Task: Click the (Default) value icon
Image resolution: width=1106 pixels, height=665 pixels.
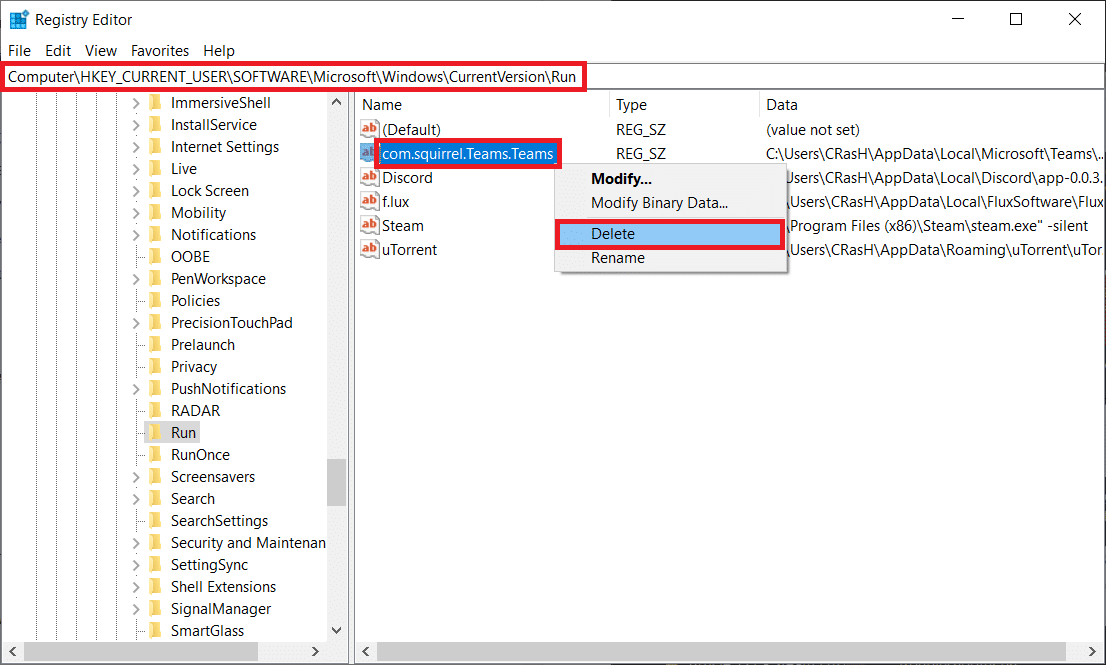Action: [370, 130]
